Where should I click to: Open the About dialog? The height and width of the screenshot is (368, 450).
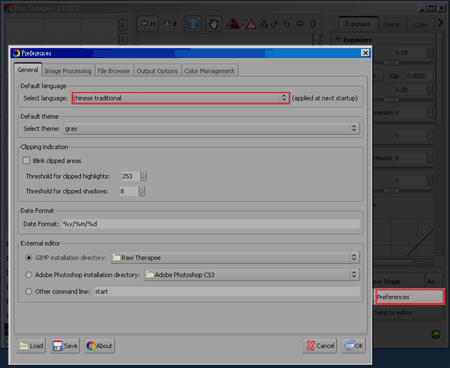pyautogui.click(x=100, y=346)
